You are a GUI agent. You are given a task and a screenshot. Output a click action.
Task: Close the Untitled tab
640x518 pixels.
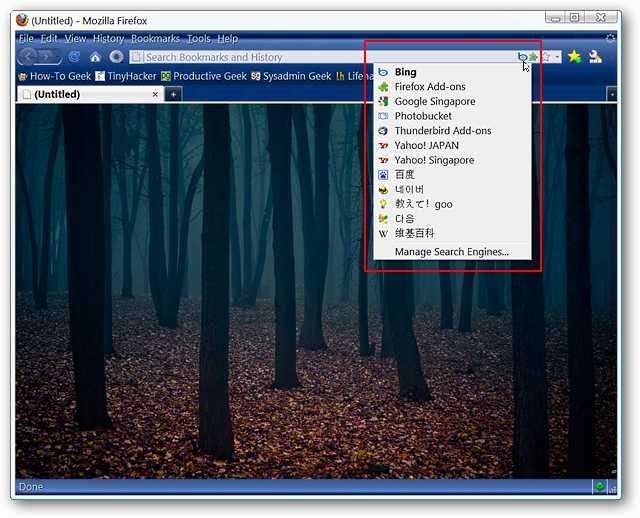click(x=155, y=94)
